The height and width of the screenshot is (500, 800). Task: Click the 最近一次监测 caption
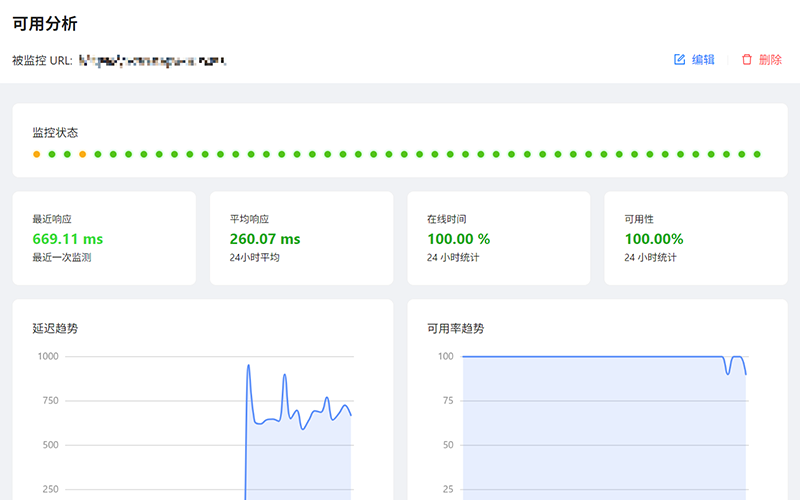[x=62, y=257]
